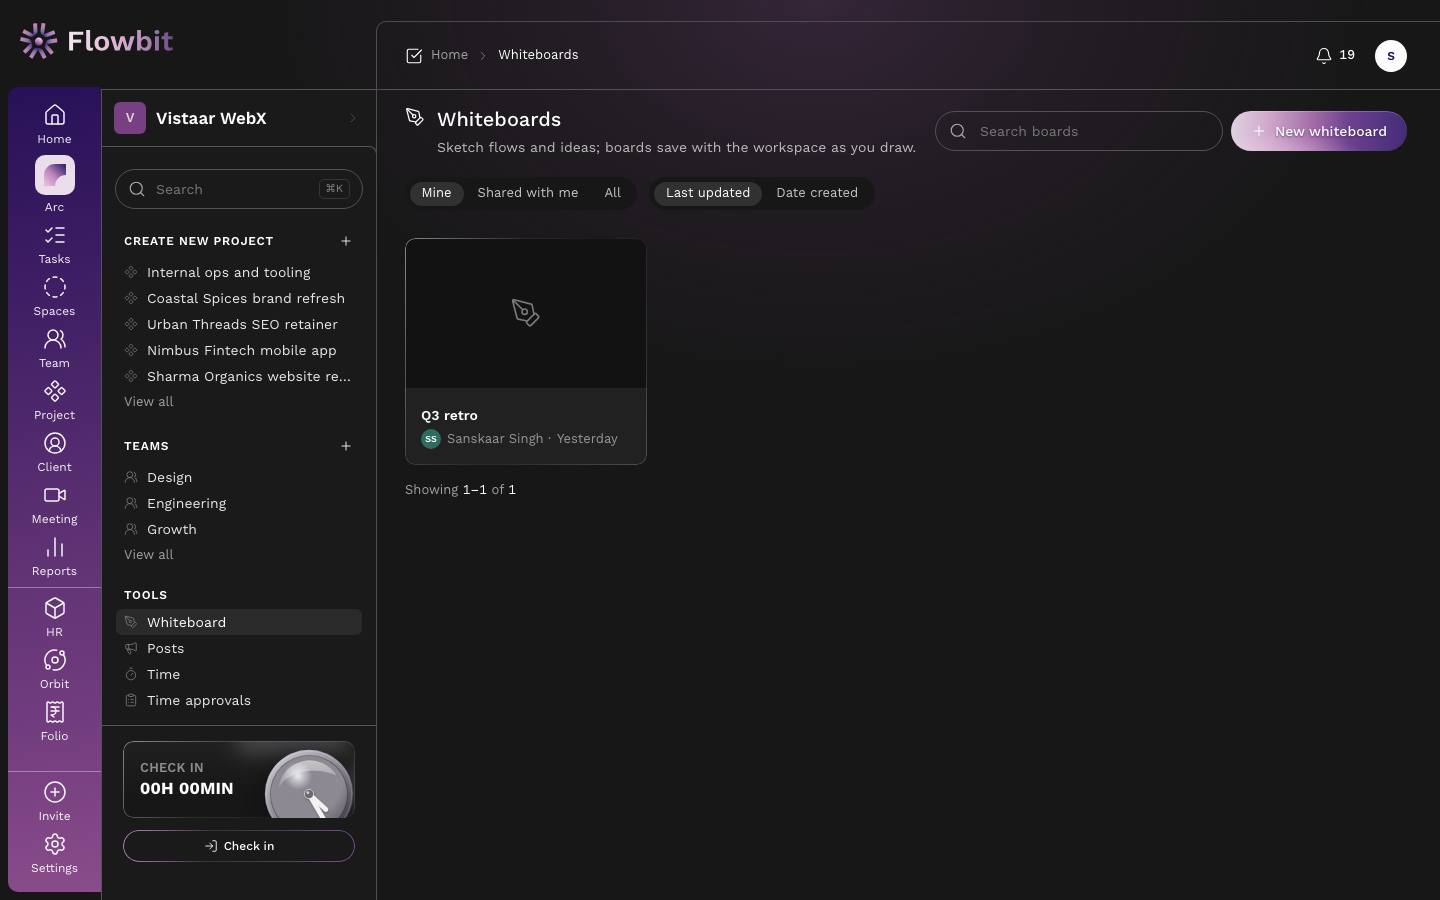Click the New whiteboard button
Viewport: 1440px width, 900px height.
click(x=1319, y=131)
